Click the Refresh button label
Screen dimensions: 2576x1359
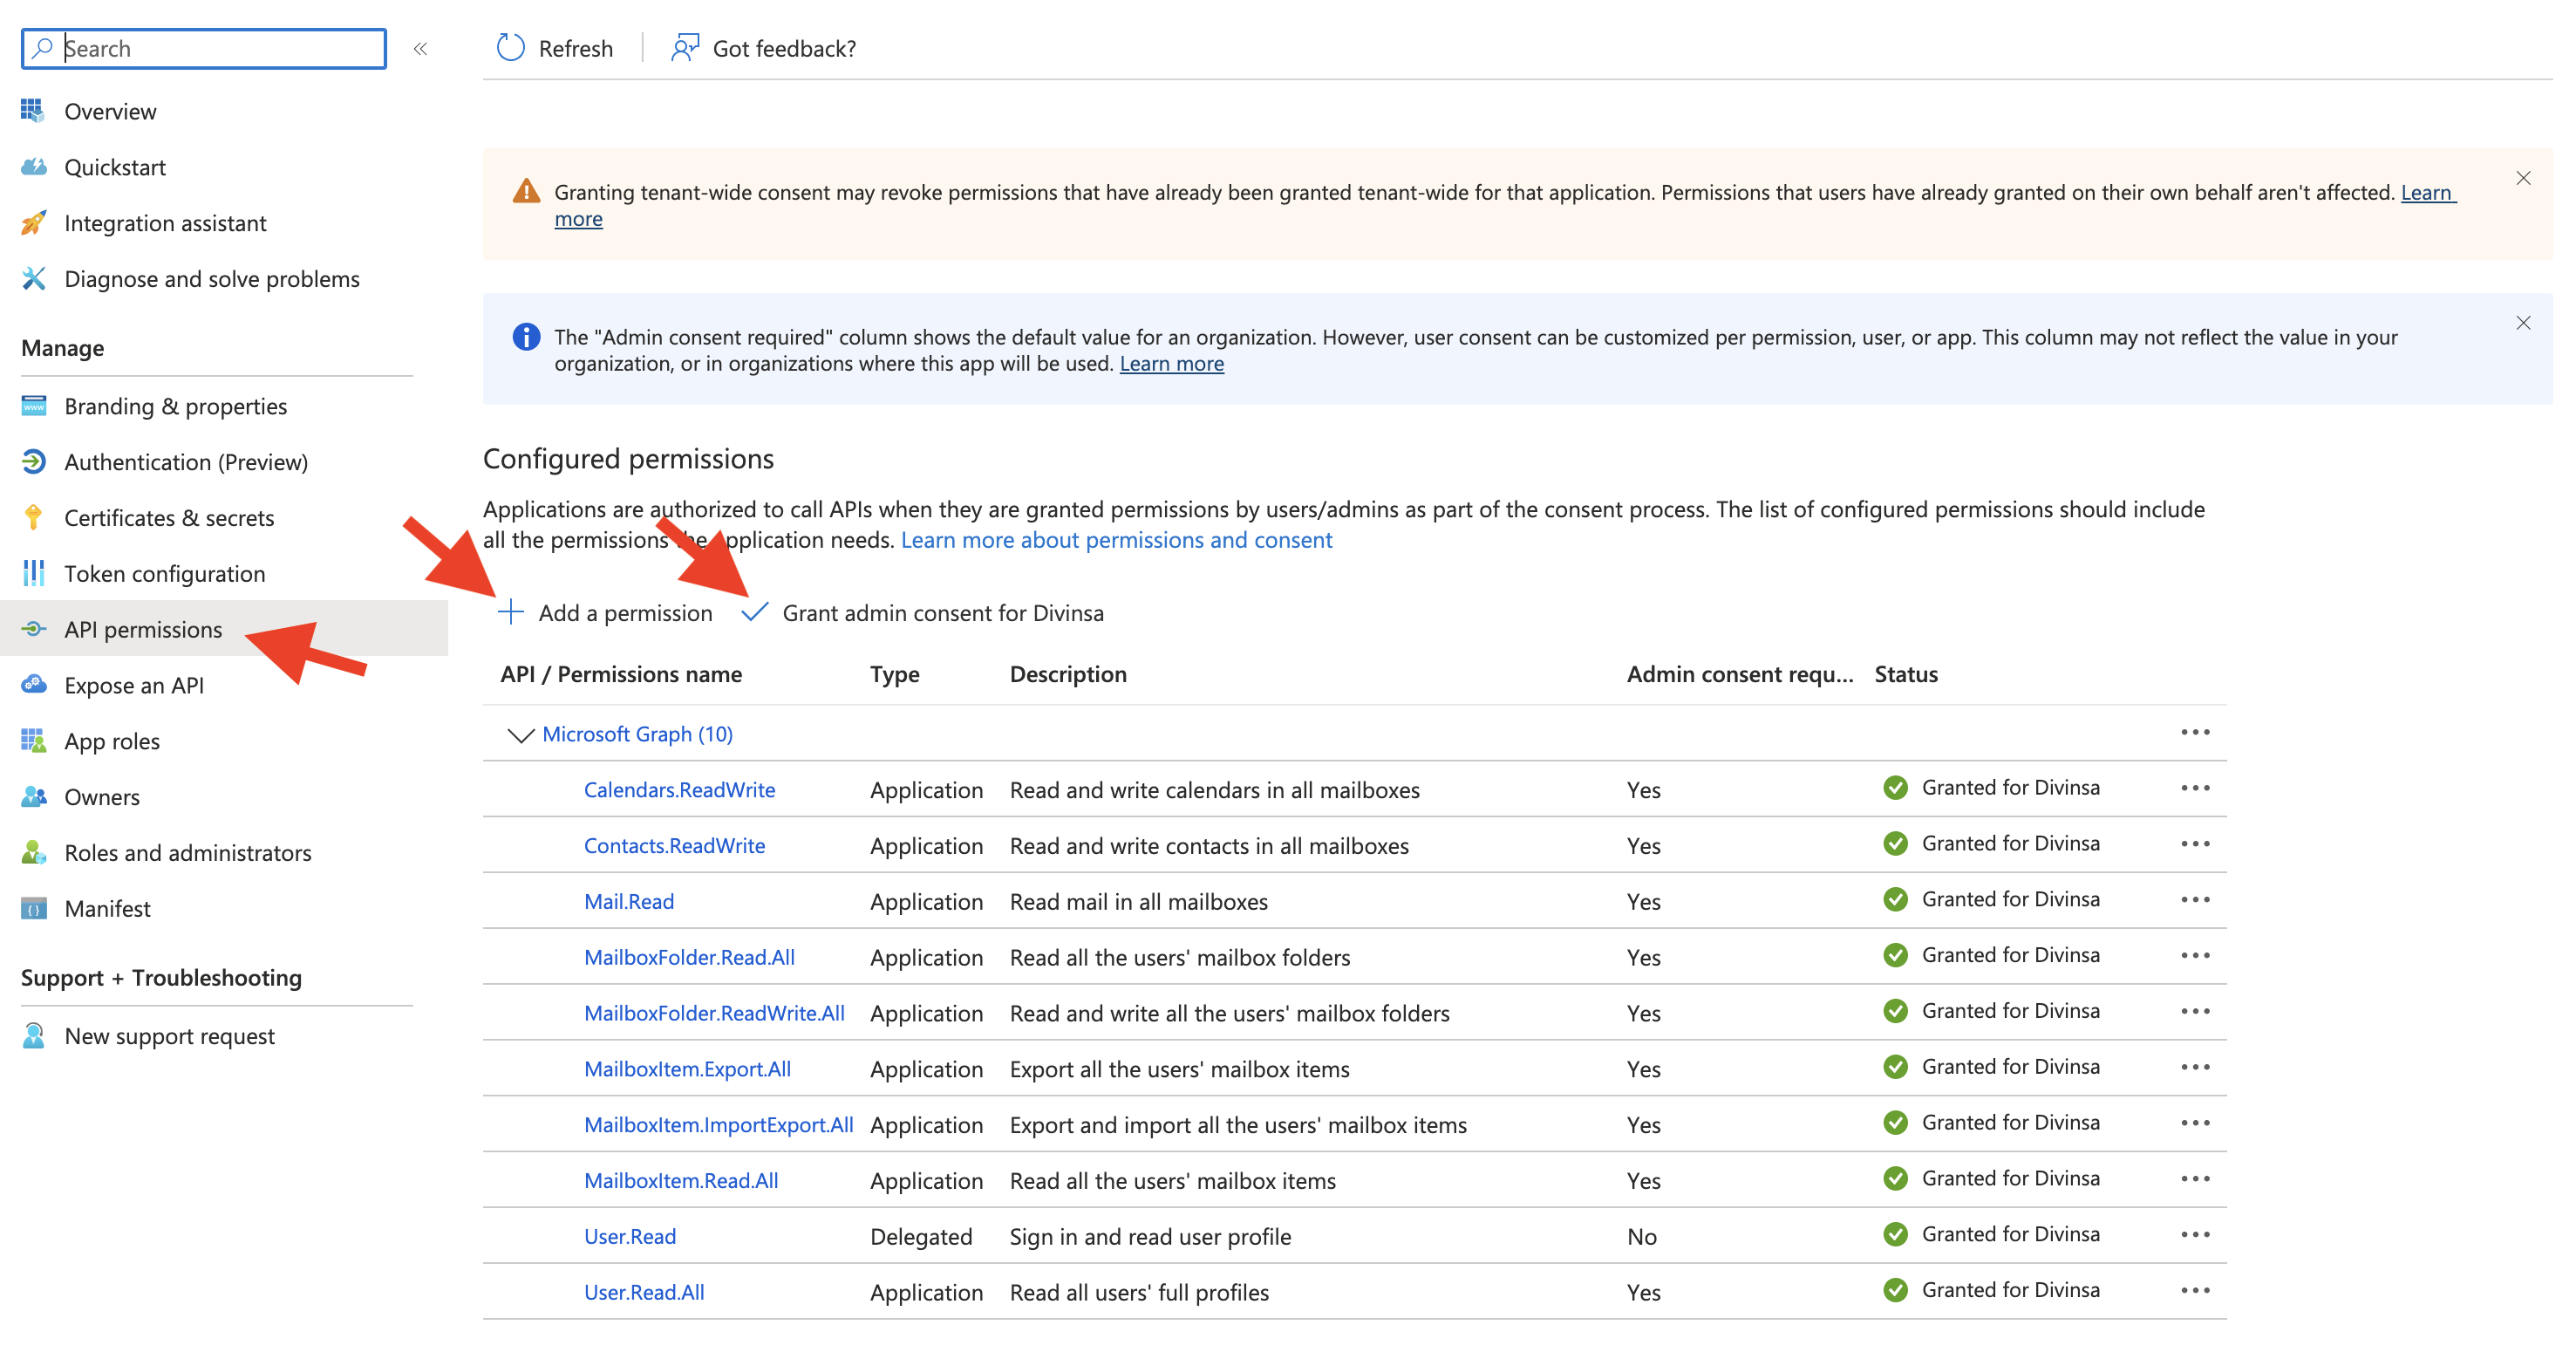[x=576, y=48]
